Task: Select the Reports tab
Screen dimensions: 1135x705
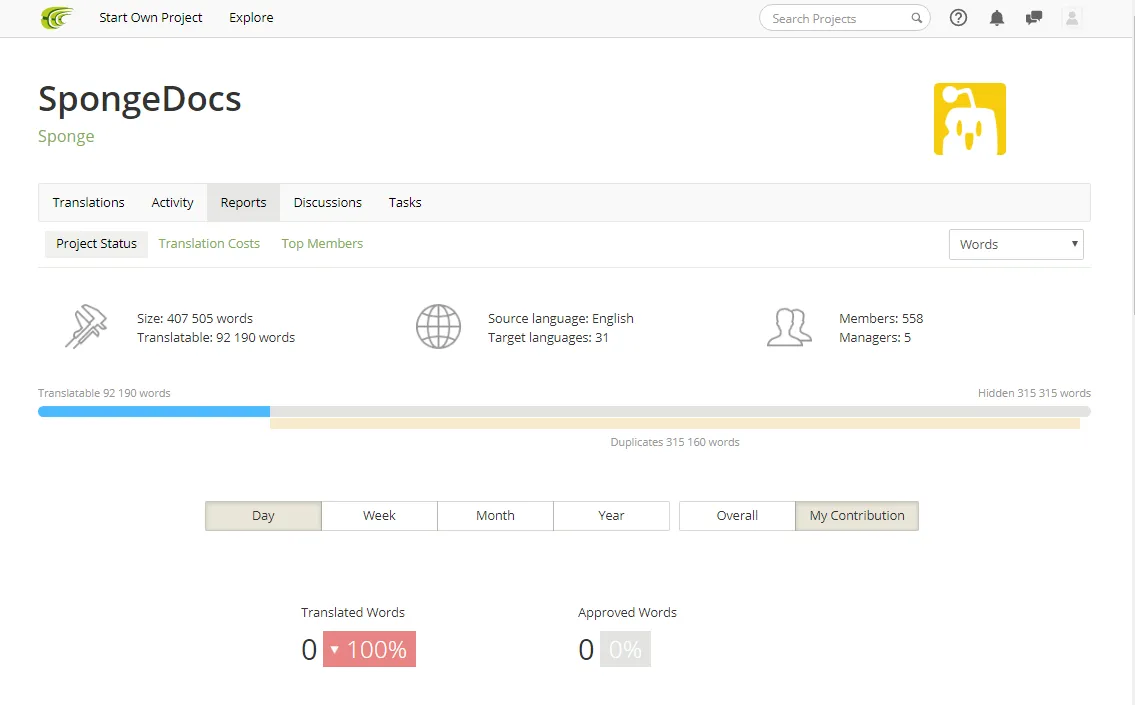Action: pyautogui.click(x=243, y=203)
